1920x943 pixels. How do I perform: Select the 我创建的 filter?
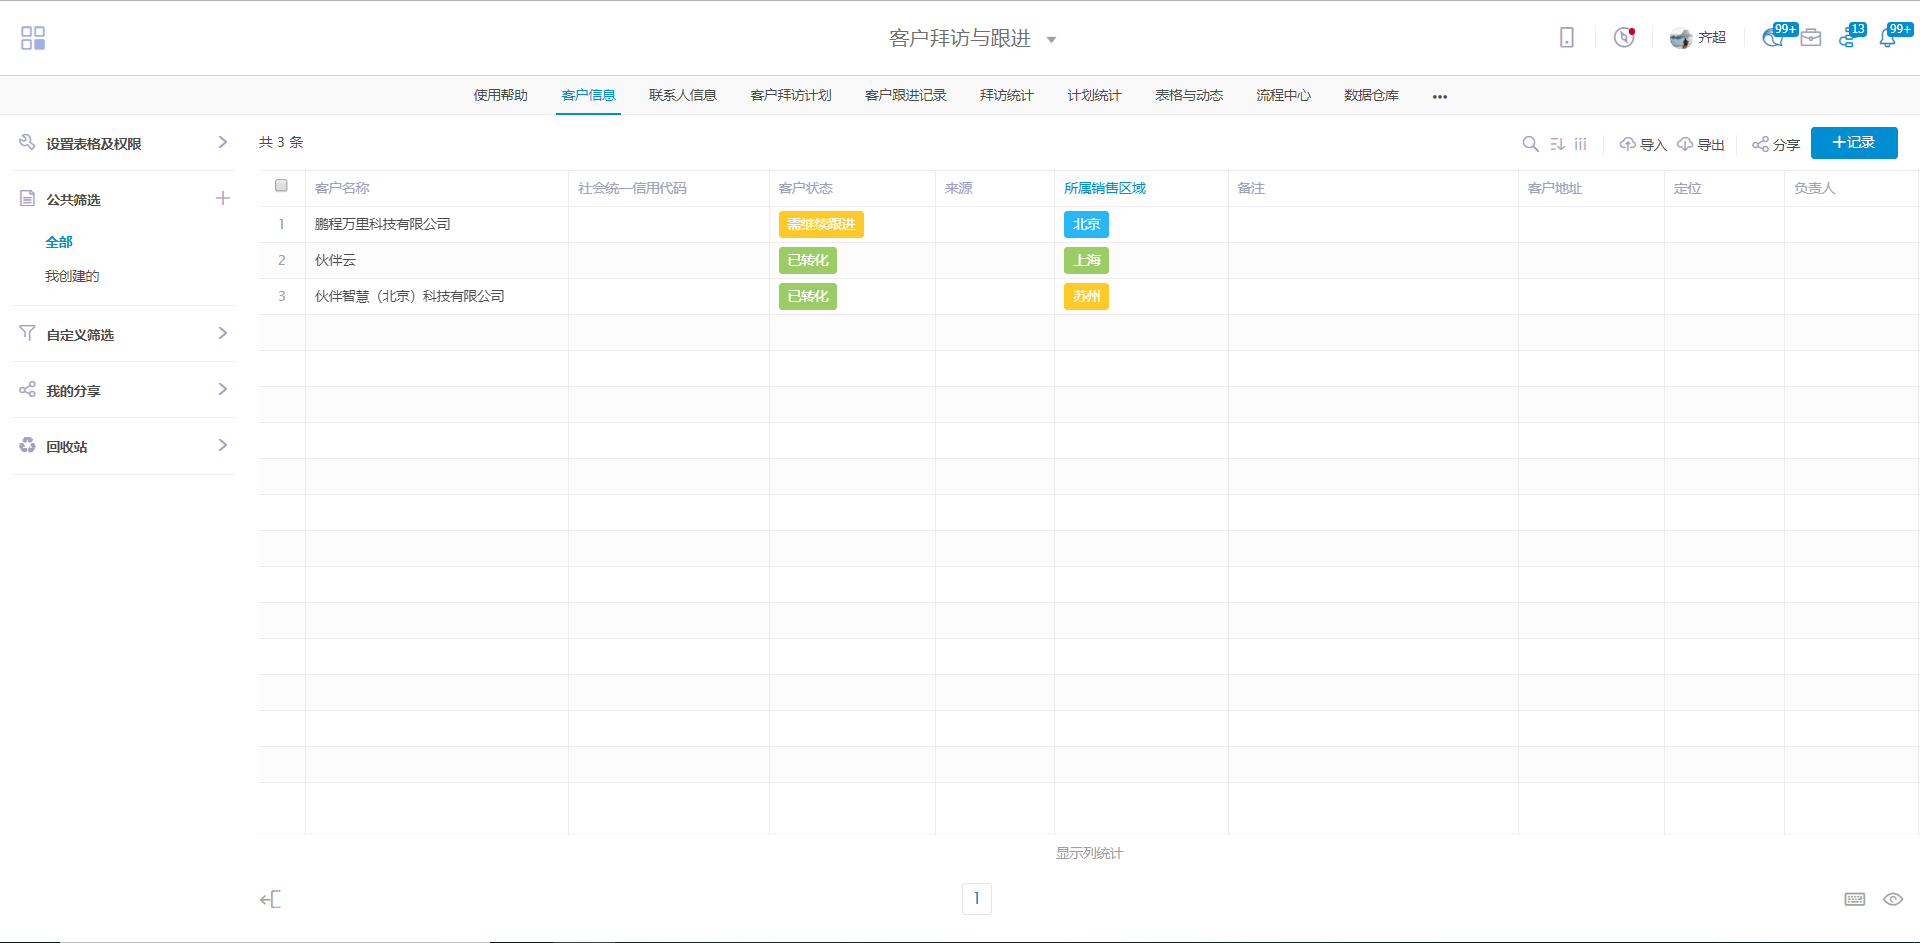(x=72, y=276)
